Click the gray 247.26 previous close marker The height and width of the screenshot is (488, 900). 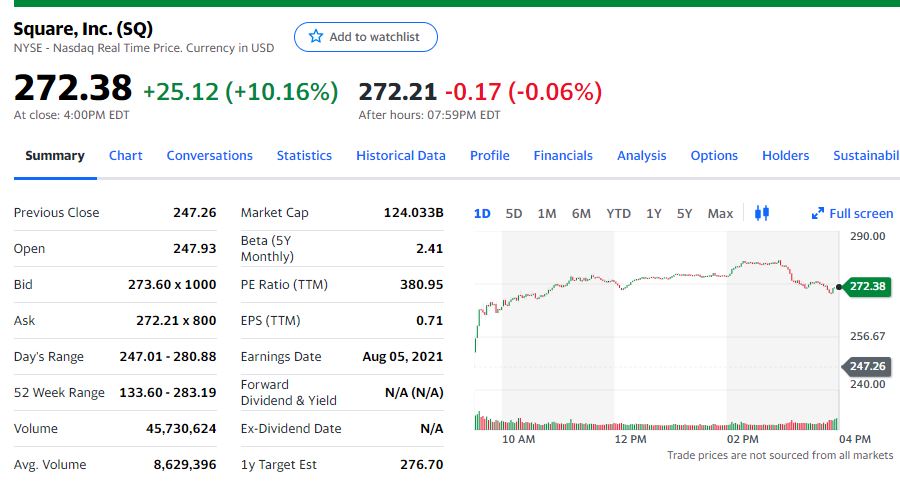pyautogui.click(x=867, y=366)
